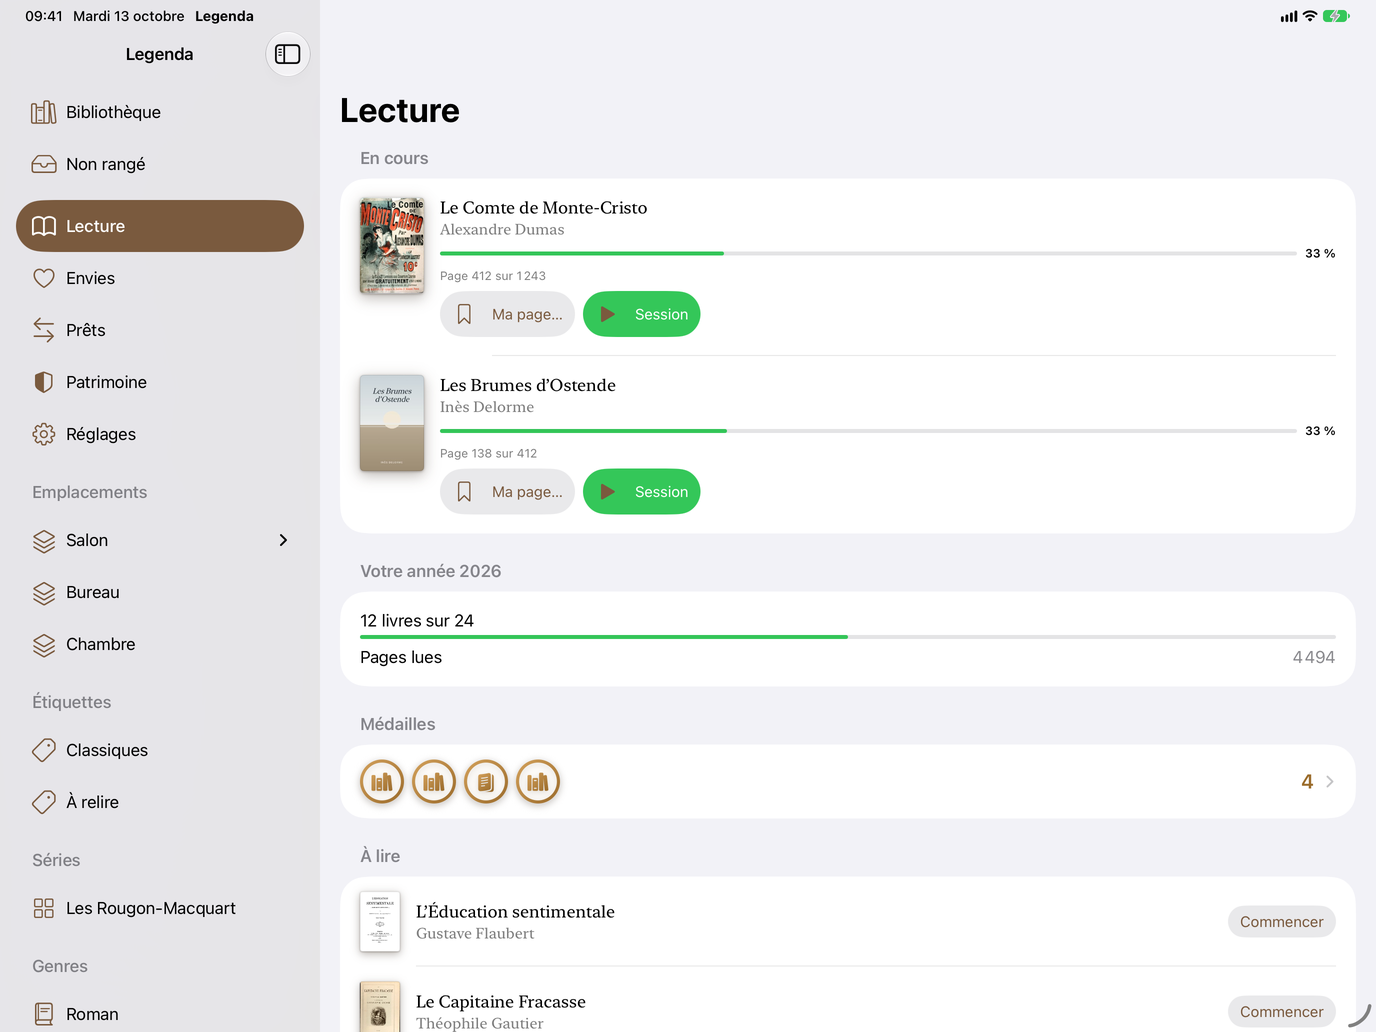Open Le Comte de Monte-Cristo cover thumbnail
The height and width of the screenshot is (1032, 1376).
click(392, 245)
